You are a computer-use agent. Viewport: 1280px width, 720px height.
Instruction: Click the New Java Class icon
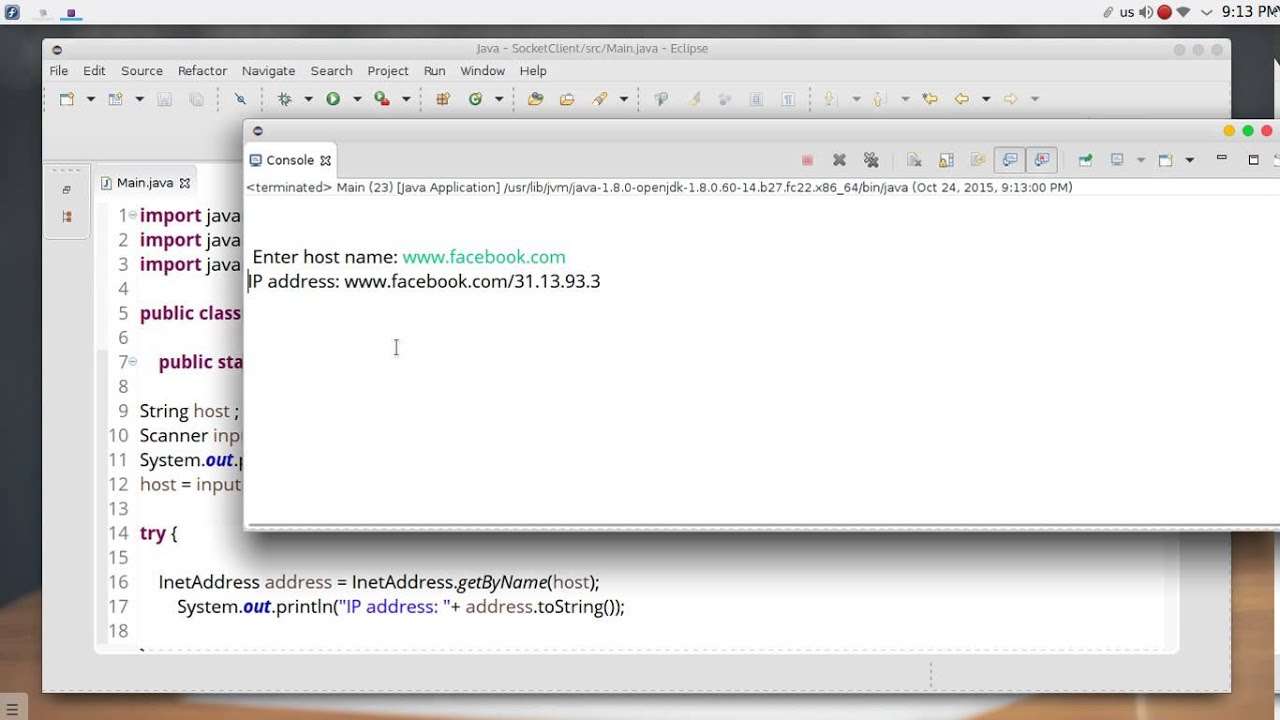[476, 99]
